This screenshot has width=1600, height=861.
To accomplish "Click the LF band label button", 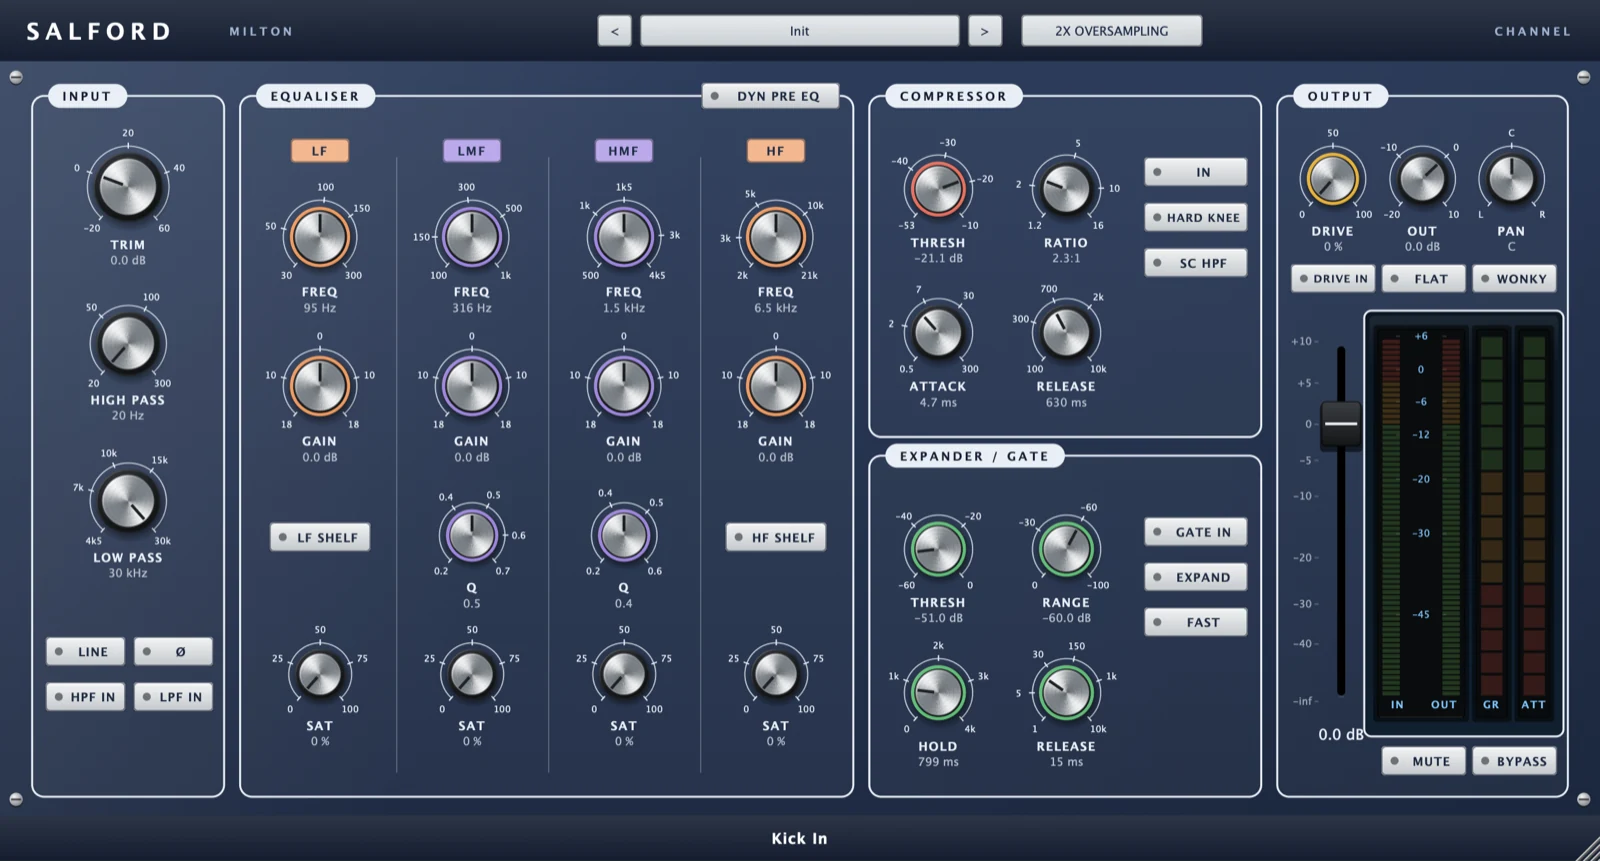I will coord(320,151).
